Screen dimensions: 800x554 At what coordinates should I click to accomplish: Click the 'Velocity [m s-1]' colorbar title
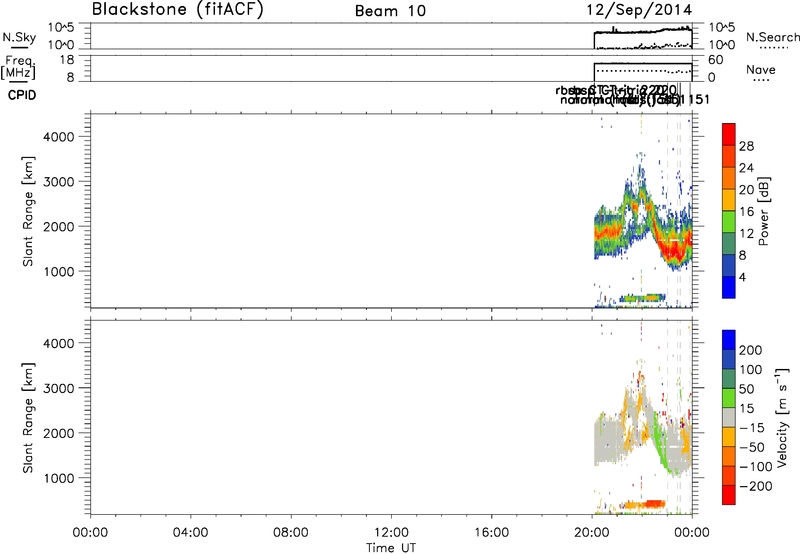click(x=781, y=417)
